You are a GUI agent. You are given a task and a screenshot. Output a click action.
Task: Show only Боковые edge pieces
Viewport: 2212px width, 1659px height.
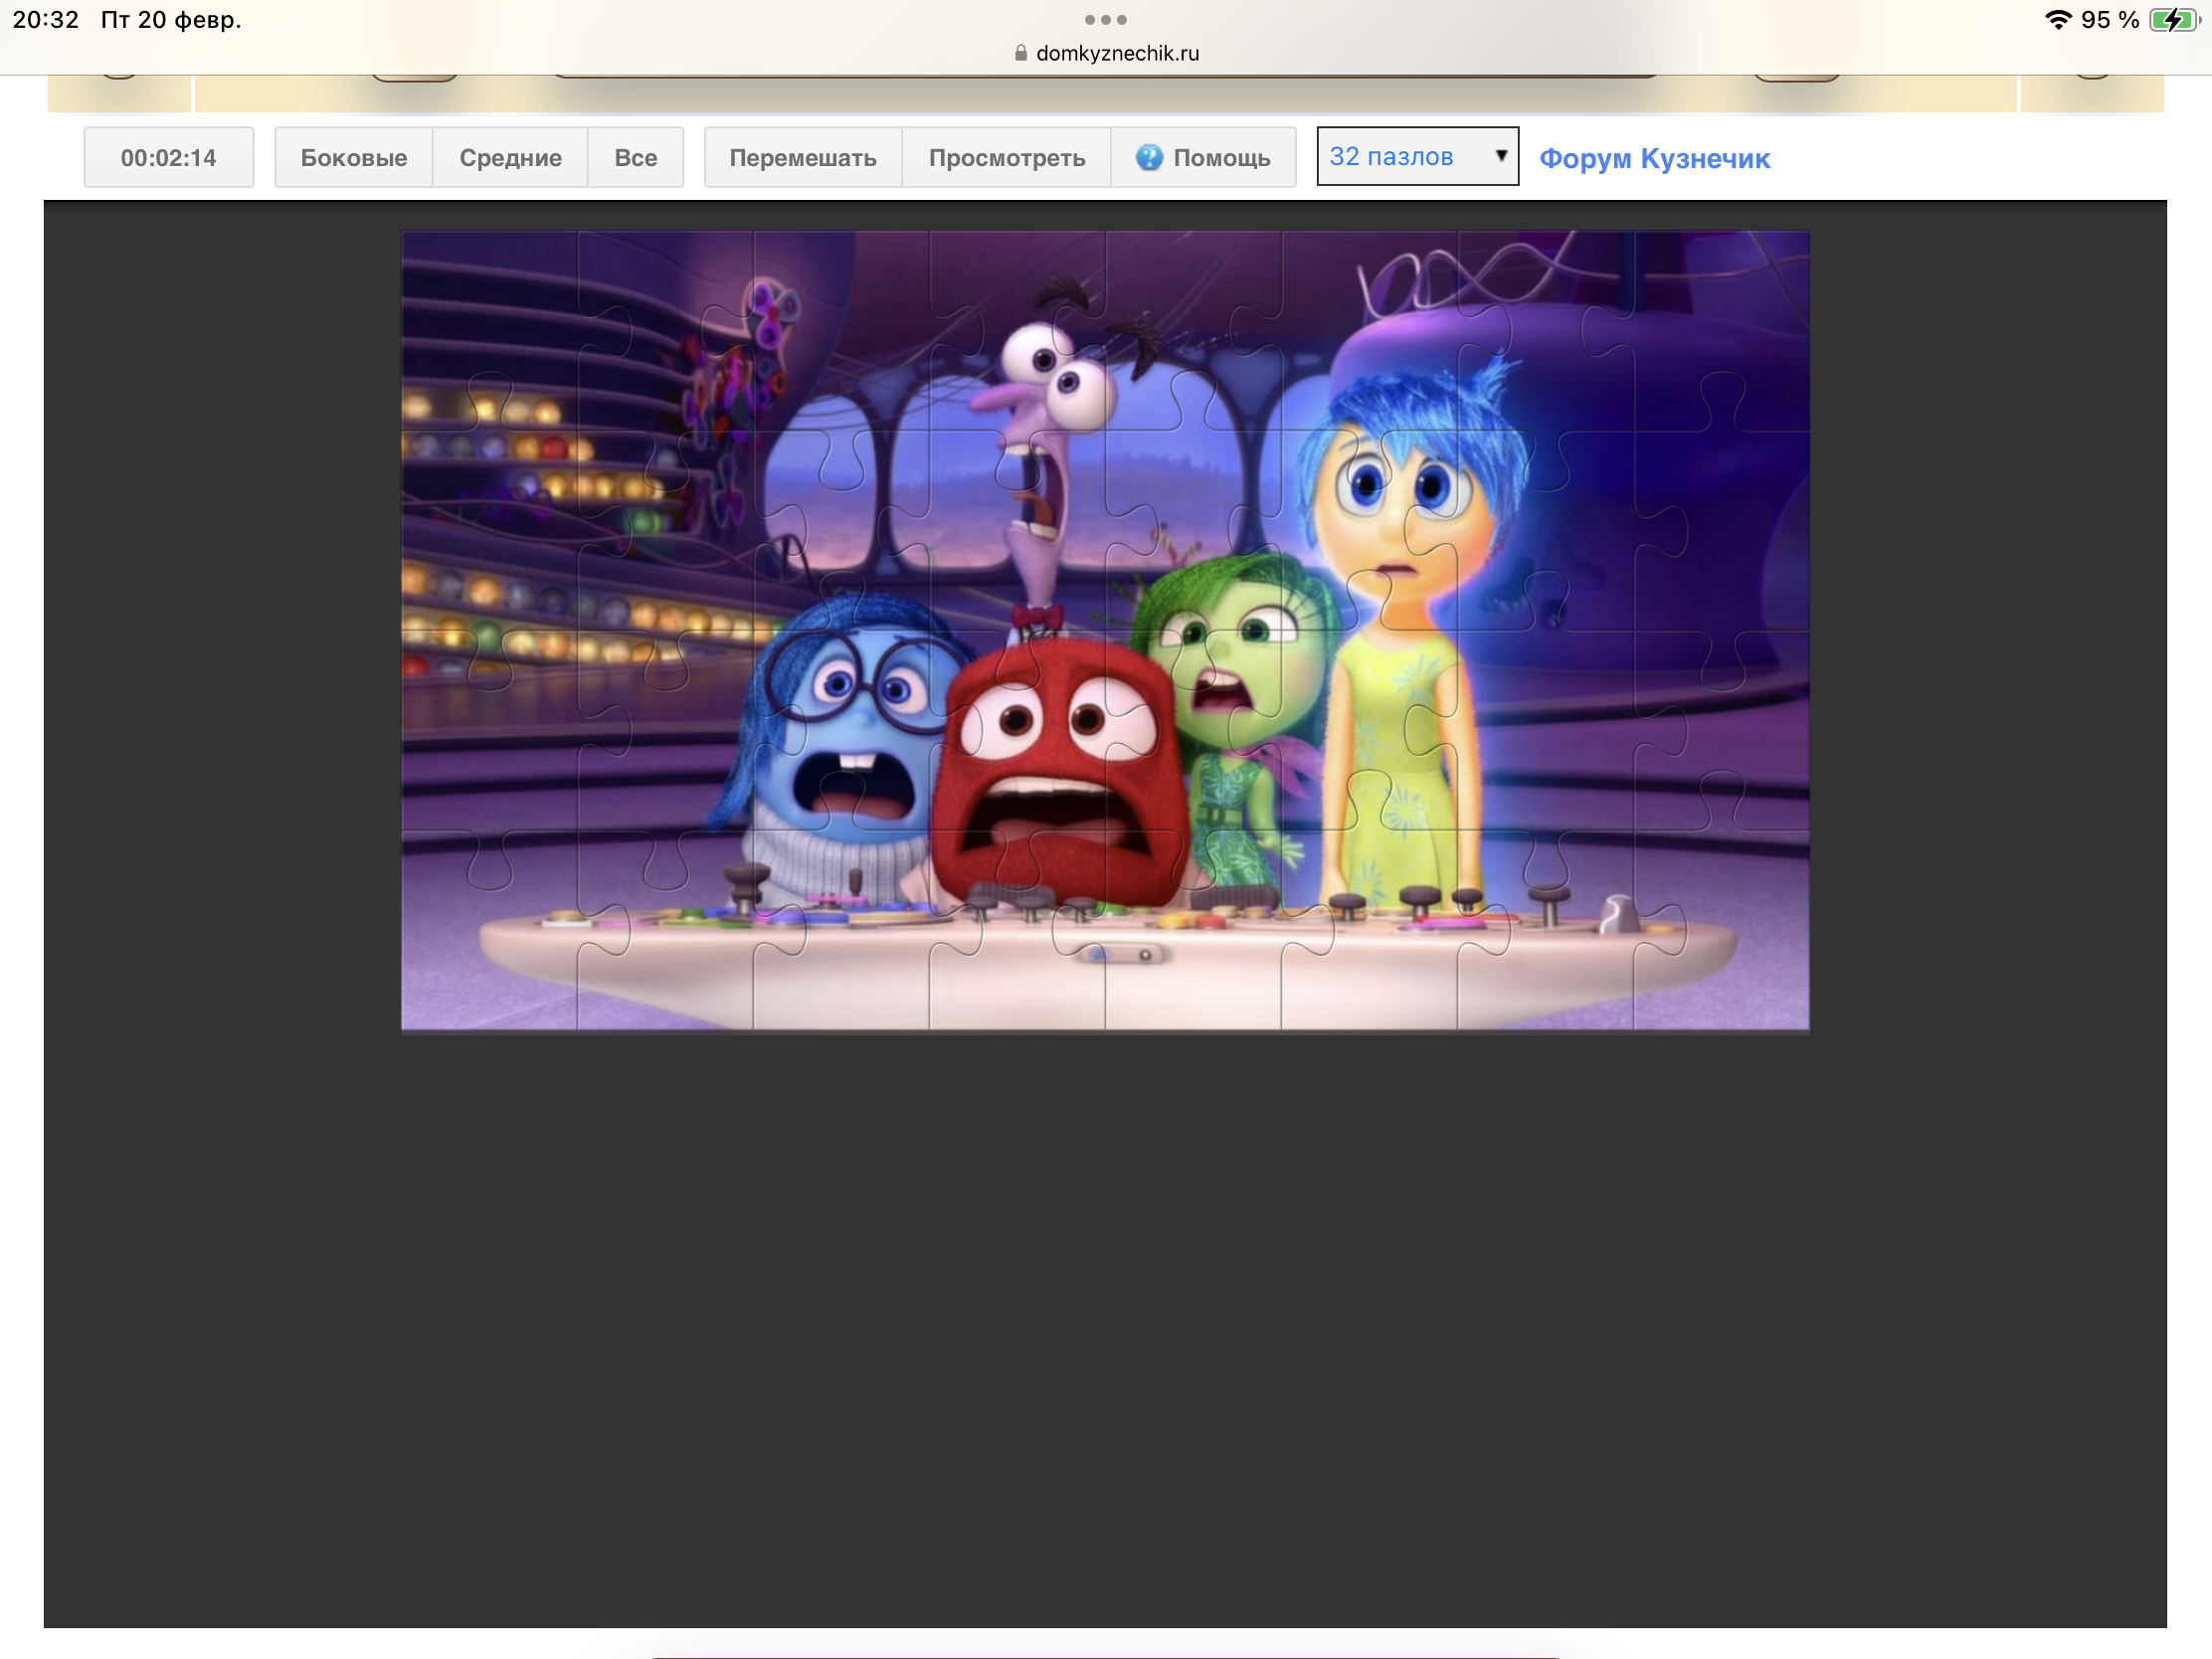click(353, 157)
